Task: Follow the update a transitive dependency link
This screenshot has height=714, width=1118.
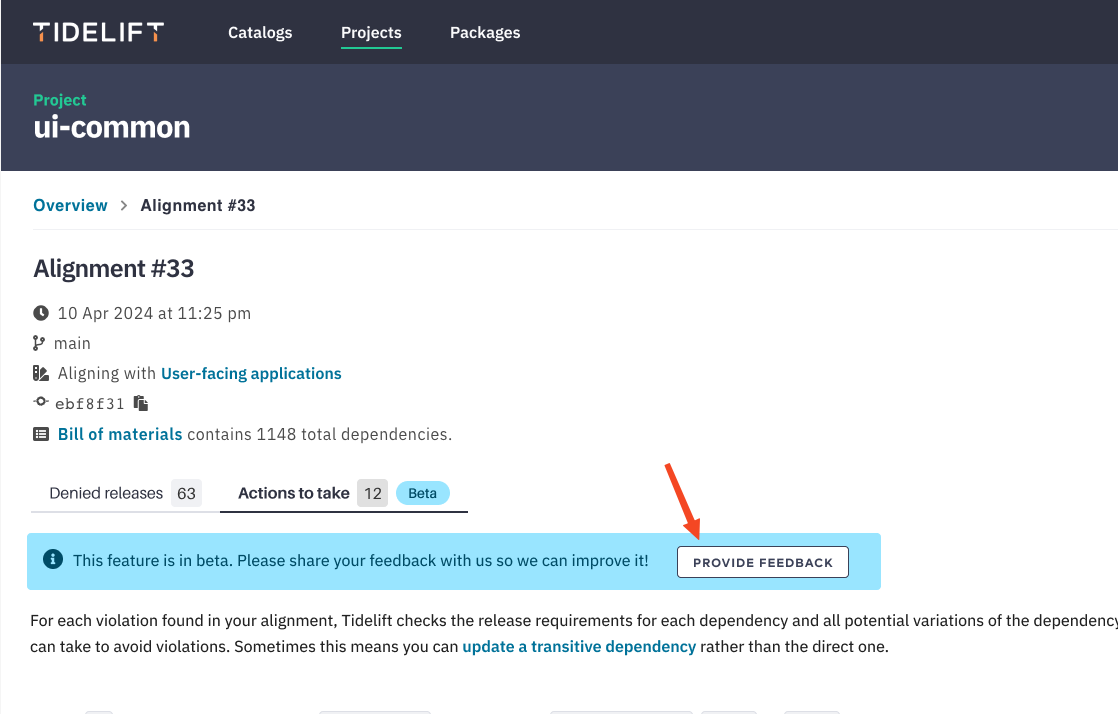Action: (579, 646)
